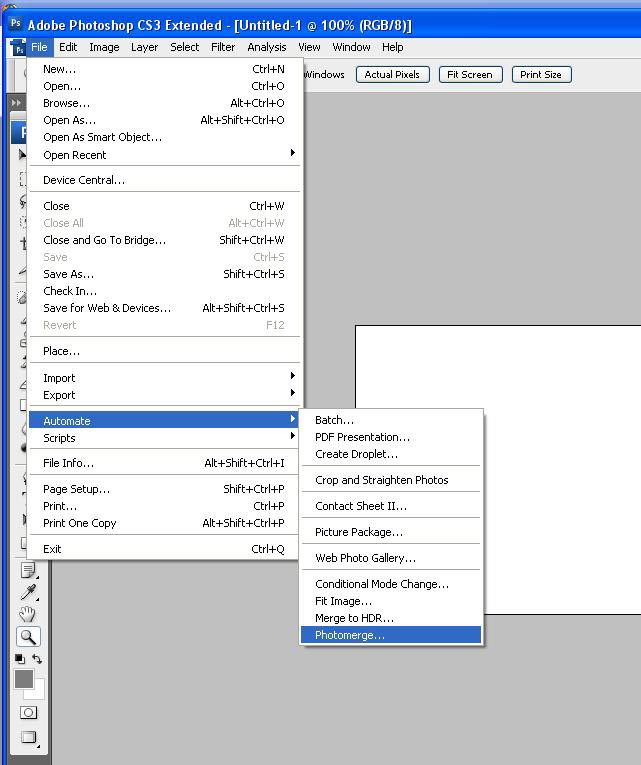Choose Save for Web & Devices...
This screenshot has width=641, height=765.
coord(164,308)
